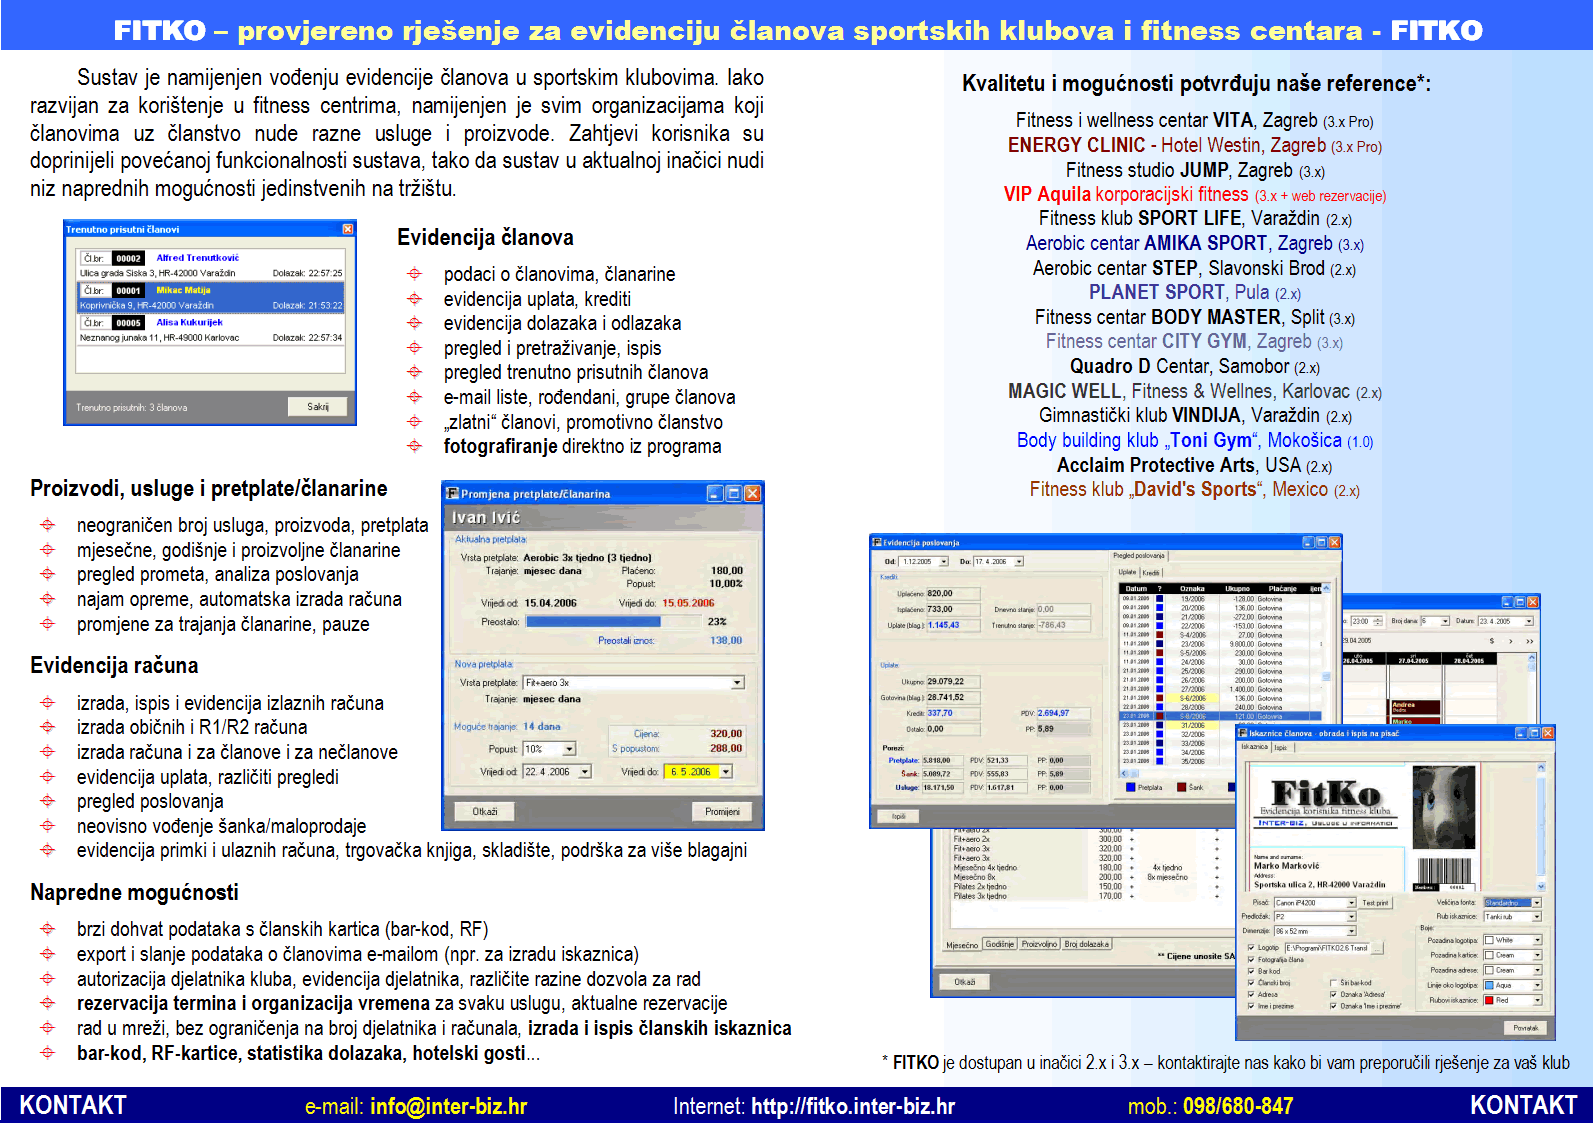This screenshot has width=1593, height=1123.
Task: Close the Trenutno prisutni članovi window
Action: point(348,229)
